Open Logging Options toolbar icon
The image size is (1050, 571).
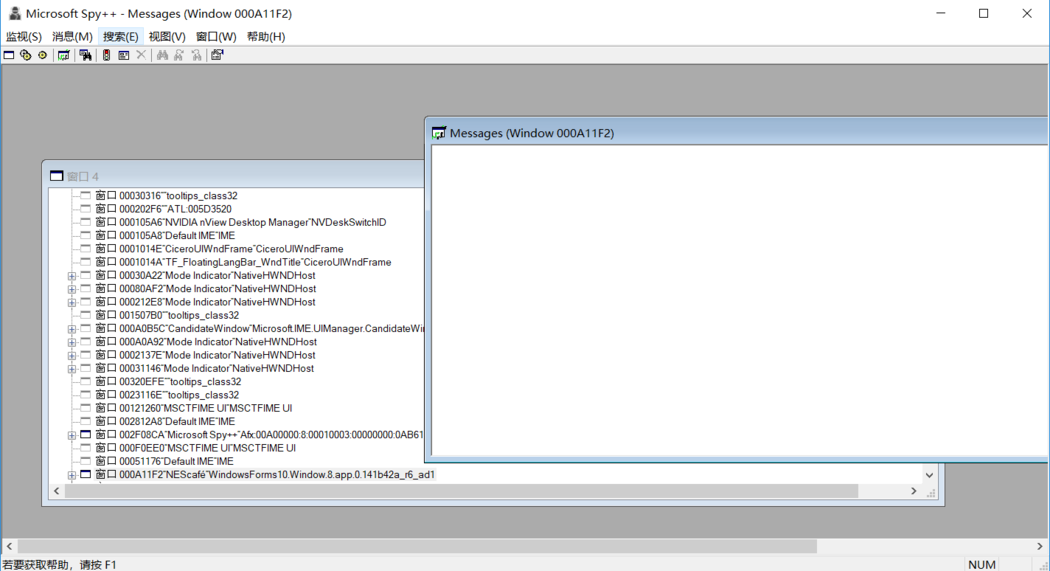[124, 55]
